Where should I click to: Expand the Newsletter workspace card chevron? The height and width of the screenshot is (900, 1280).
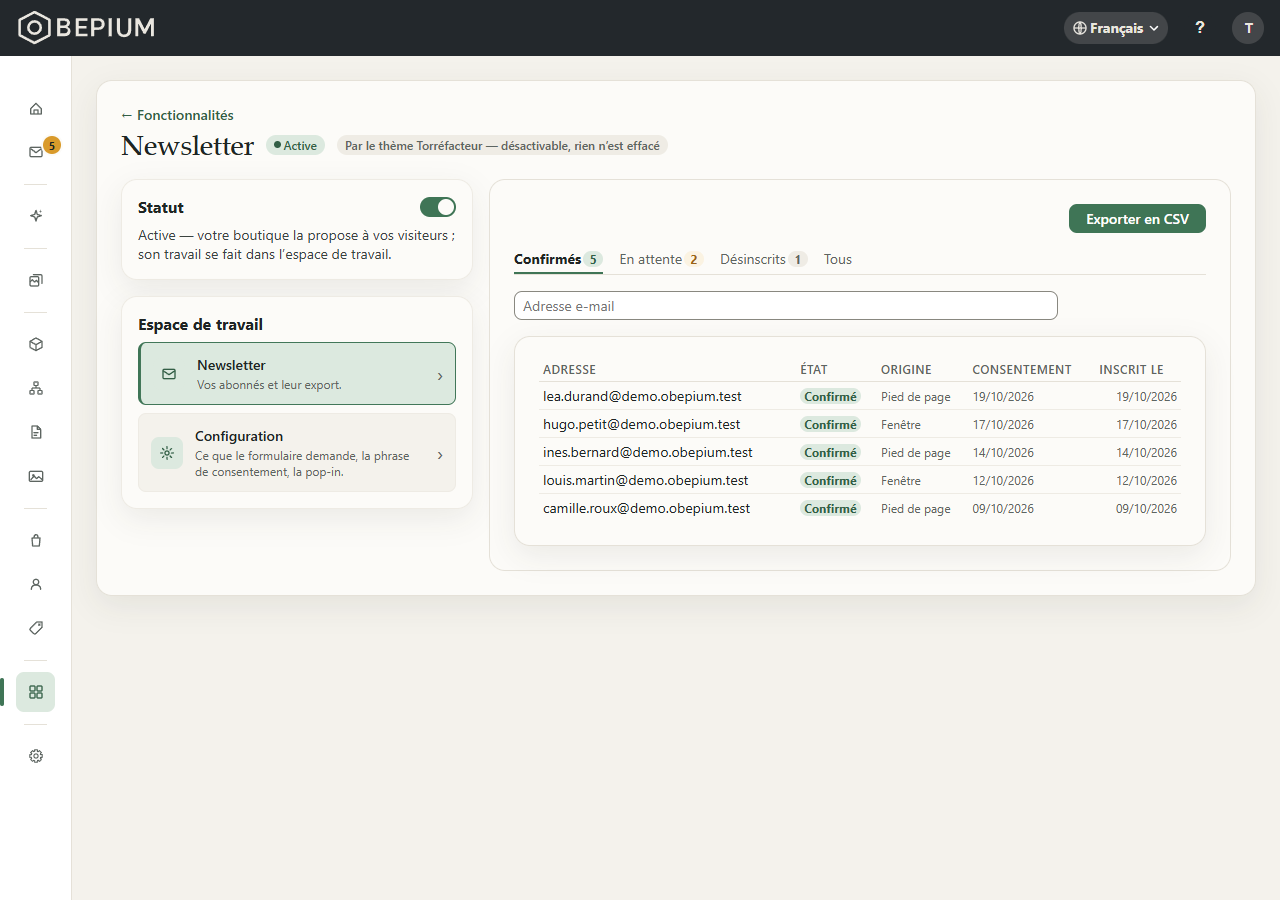pos(440,376)
